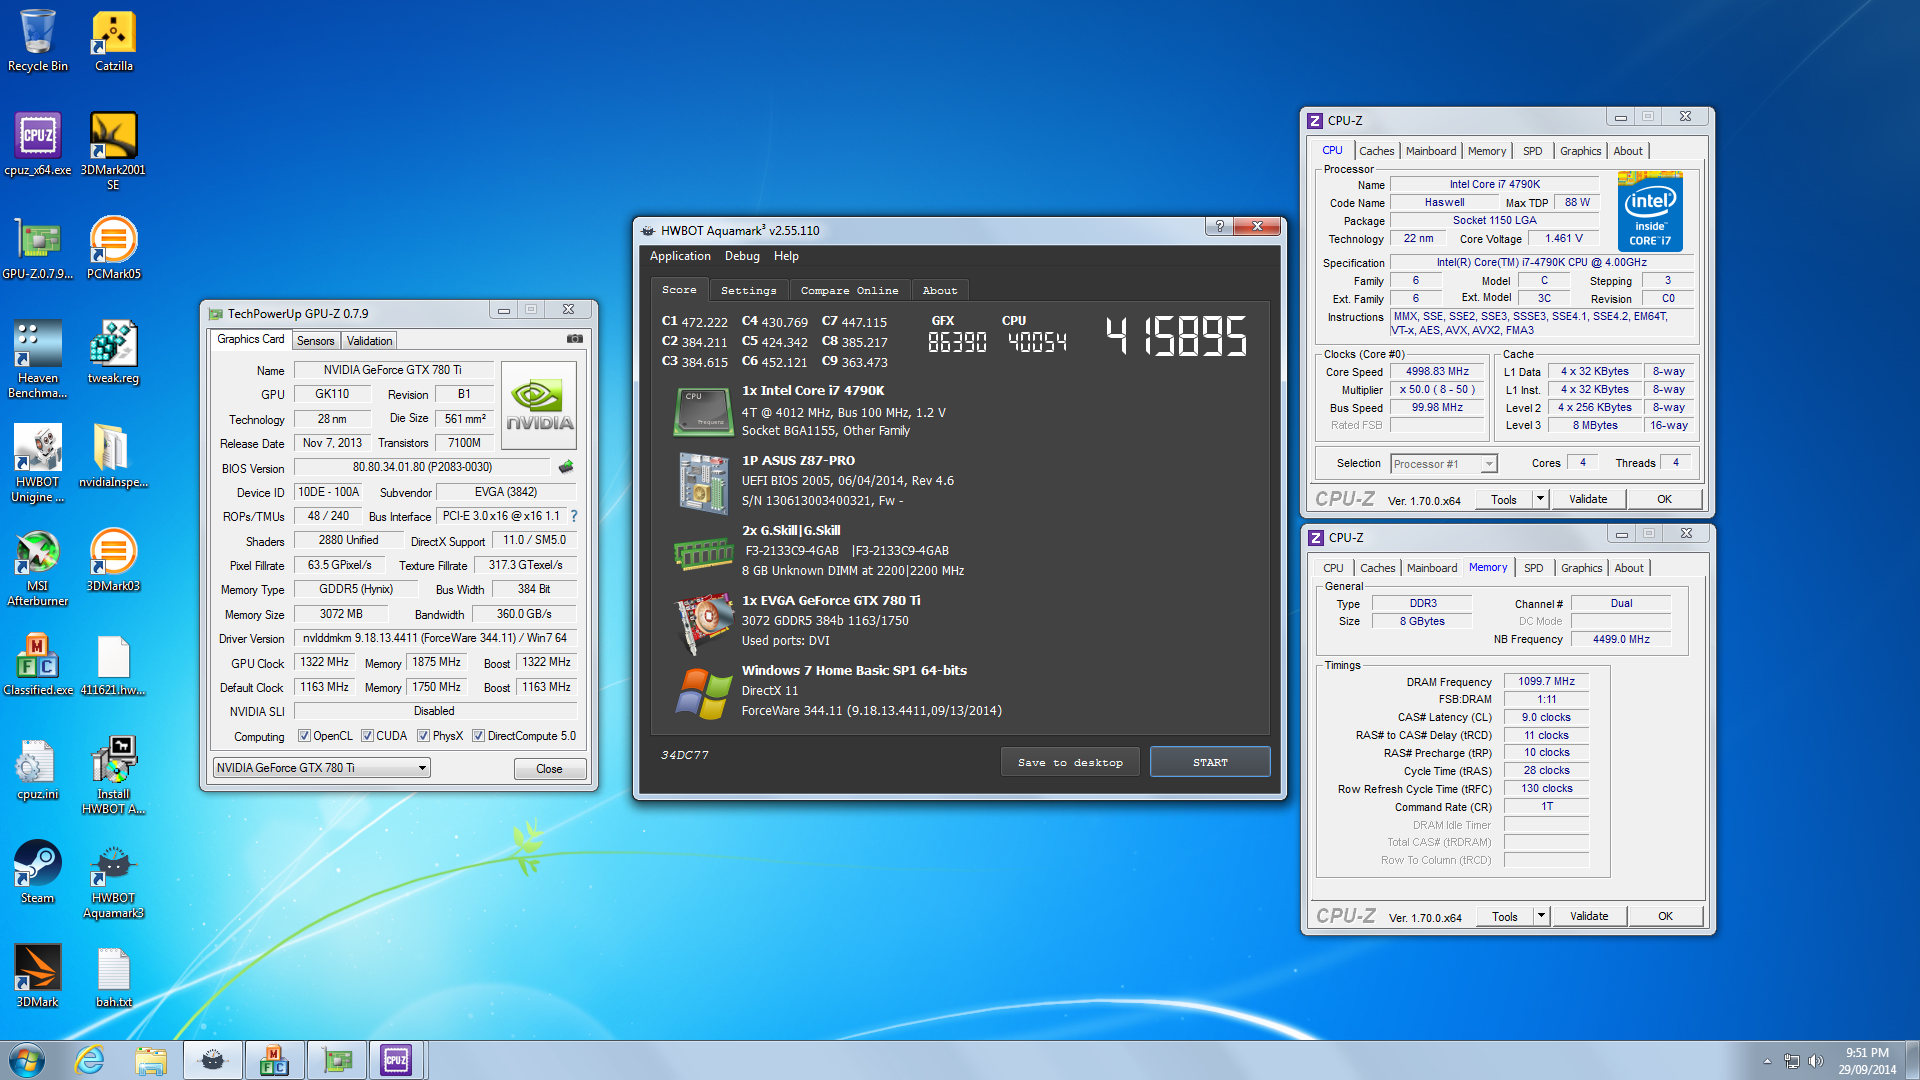This screenshot has height=1080, width=1920.
Task: Toggle the CUDA checkbox in GPU-Z
Action: tap(368, 736)
